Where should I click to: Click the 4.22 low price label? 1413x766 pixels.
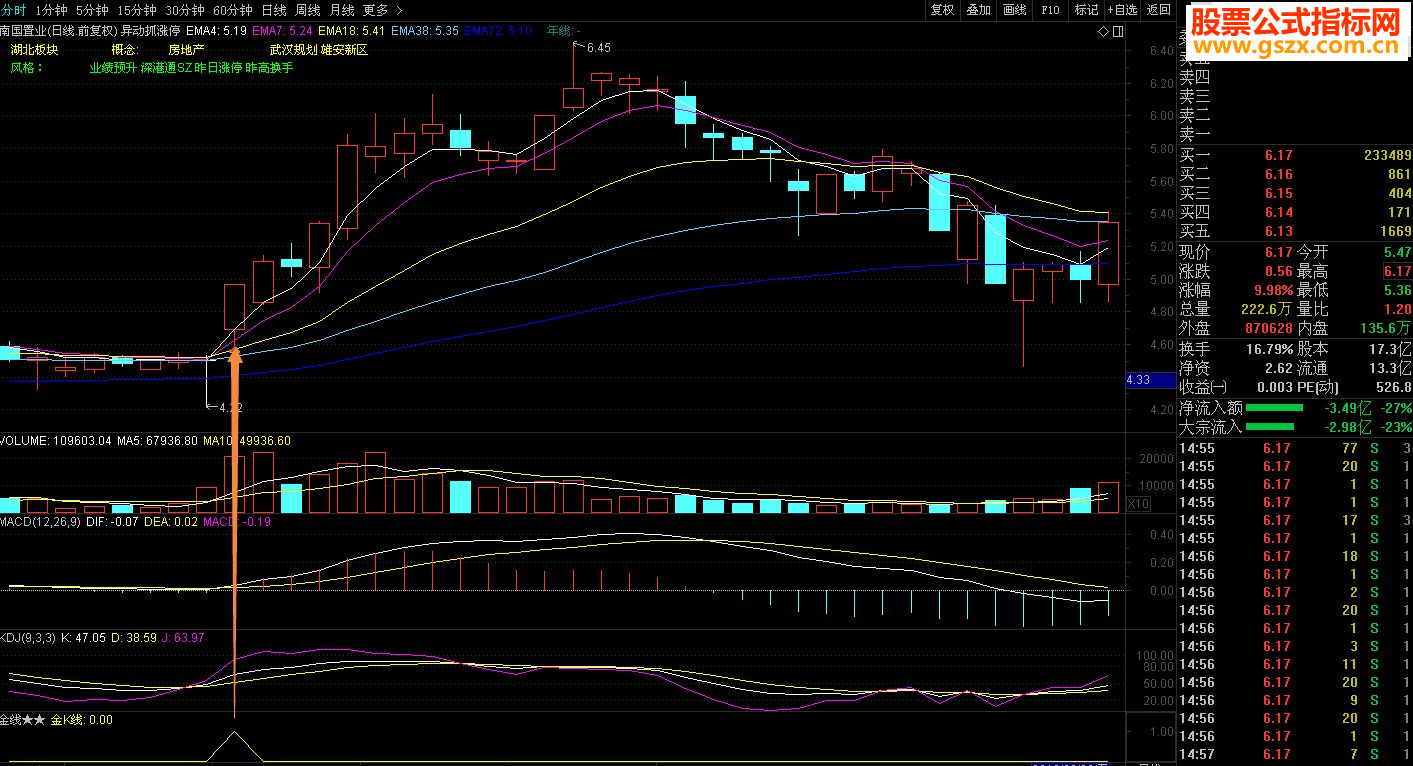[231, 407]
